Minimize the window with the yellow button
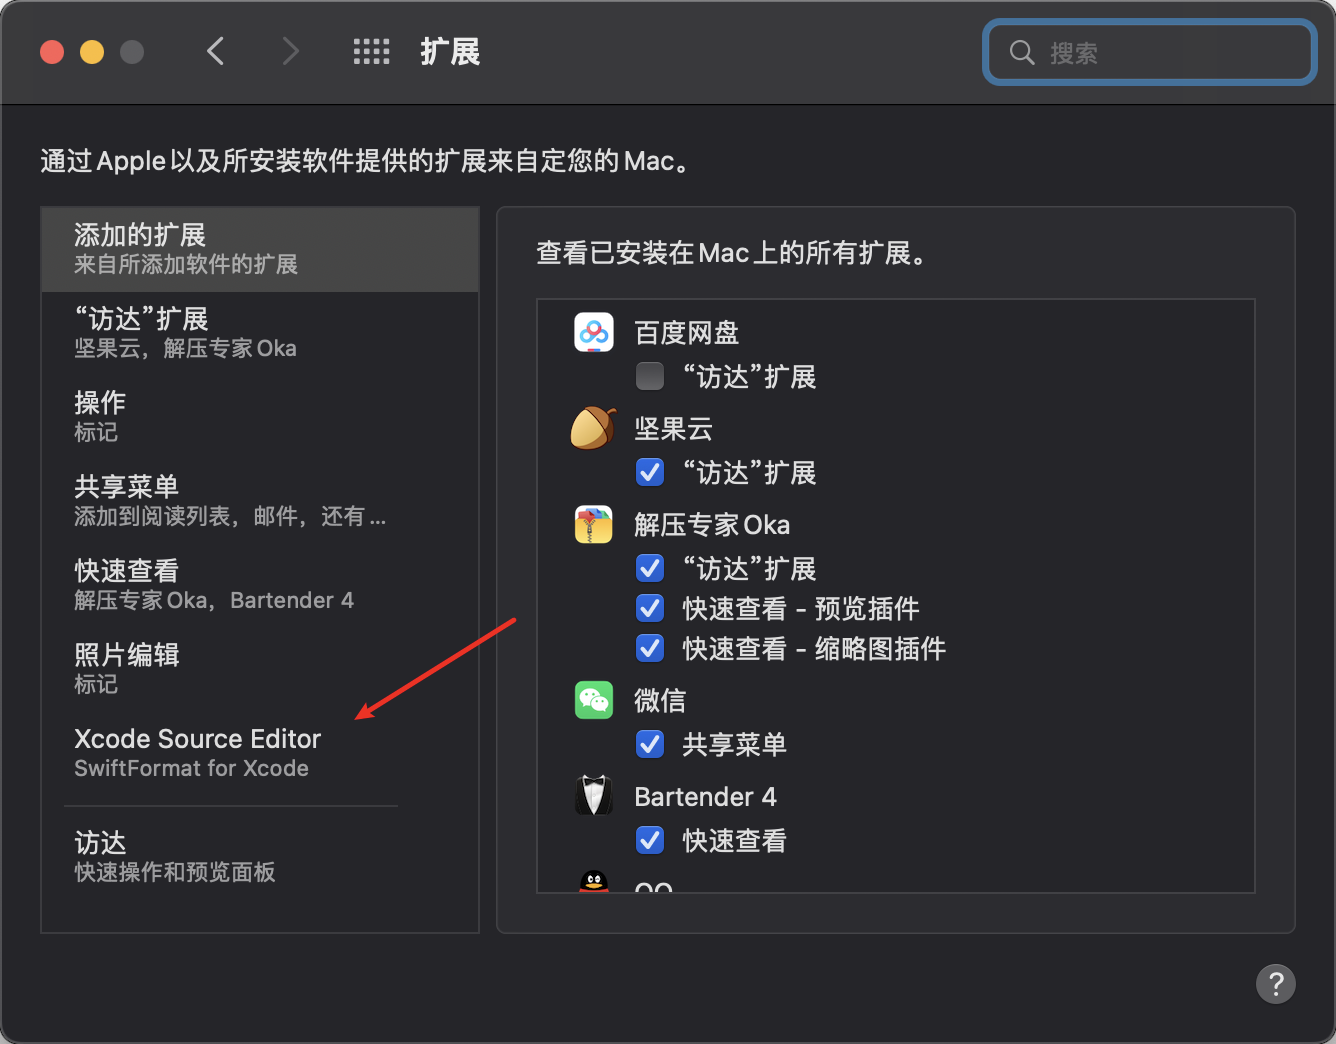This screenshot has height=1044, width=1336. (x=92, y=52)
